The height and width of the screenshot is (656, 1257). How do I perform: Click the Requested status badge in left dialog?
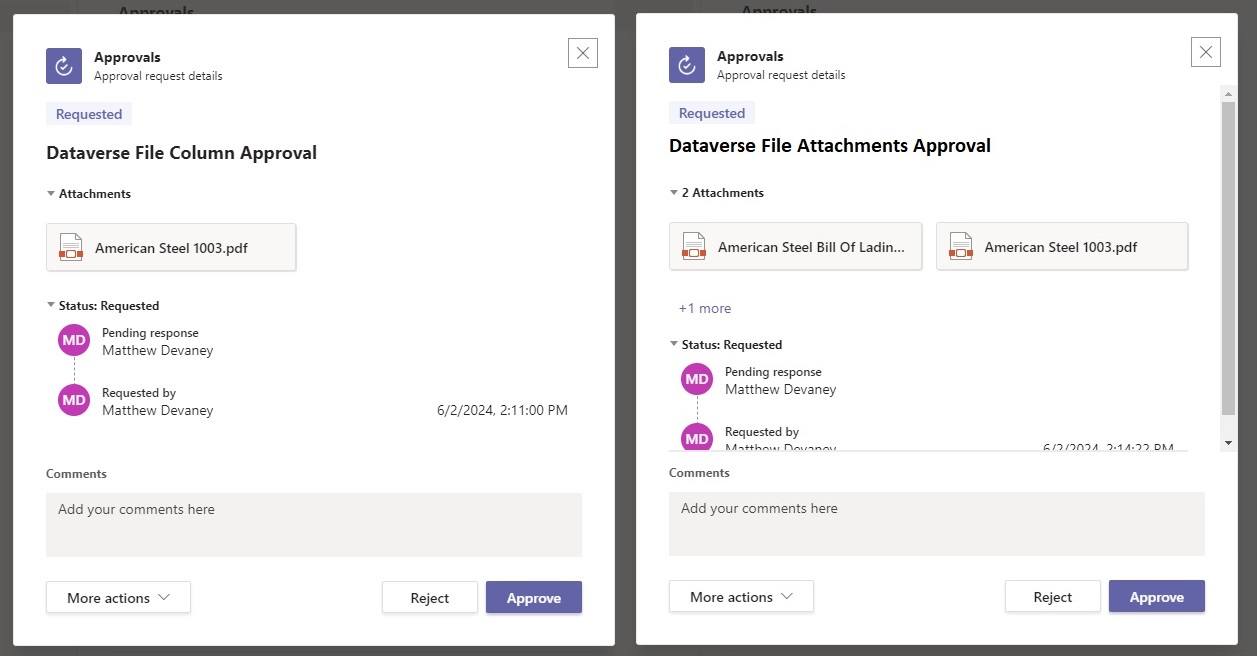pos(88,113)
